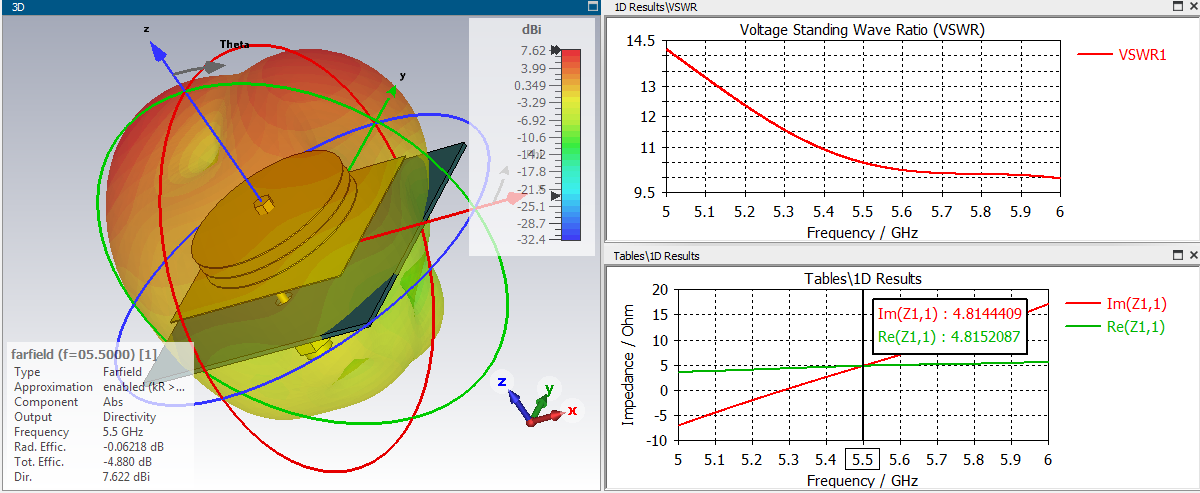1200x493 pixels.
Task: Close the Tables\1D Results panel
Action: [x=1192, y=255]
